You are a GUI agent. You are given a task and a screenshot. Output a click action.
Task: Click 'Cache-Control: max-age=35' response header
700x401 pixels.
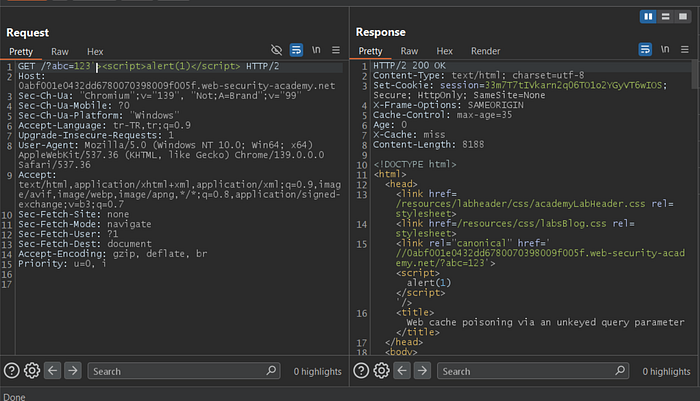pyautogui.click(x=442, y=115)
